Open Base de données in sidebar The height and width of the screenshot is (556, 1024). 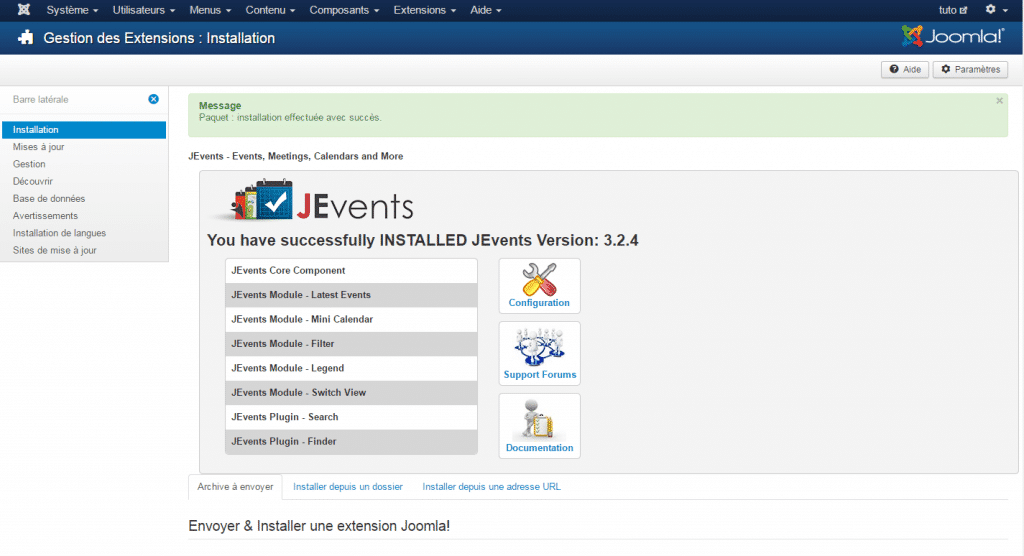pos(49,198)
